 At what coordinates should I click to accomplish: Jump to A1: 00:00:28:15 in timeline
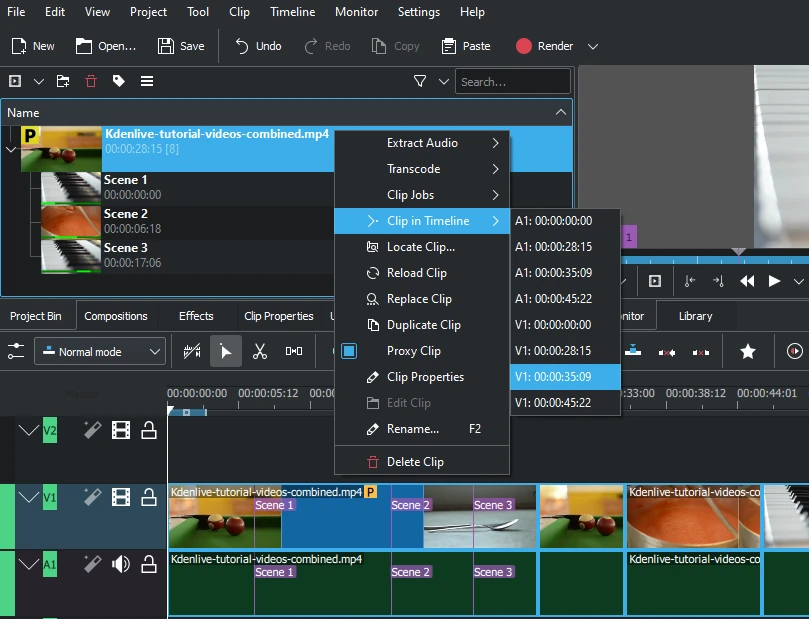(x=565, y=247)
